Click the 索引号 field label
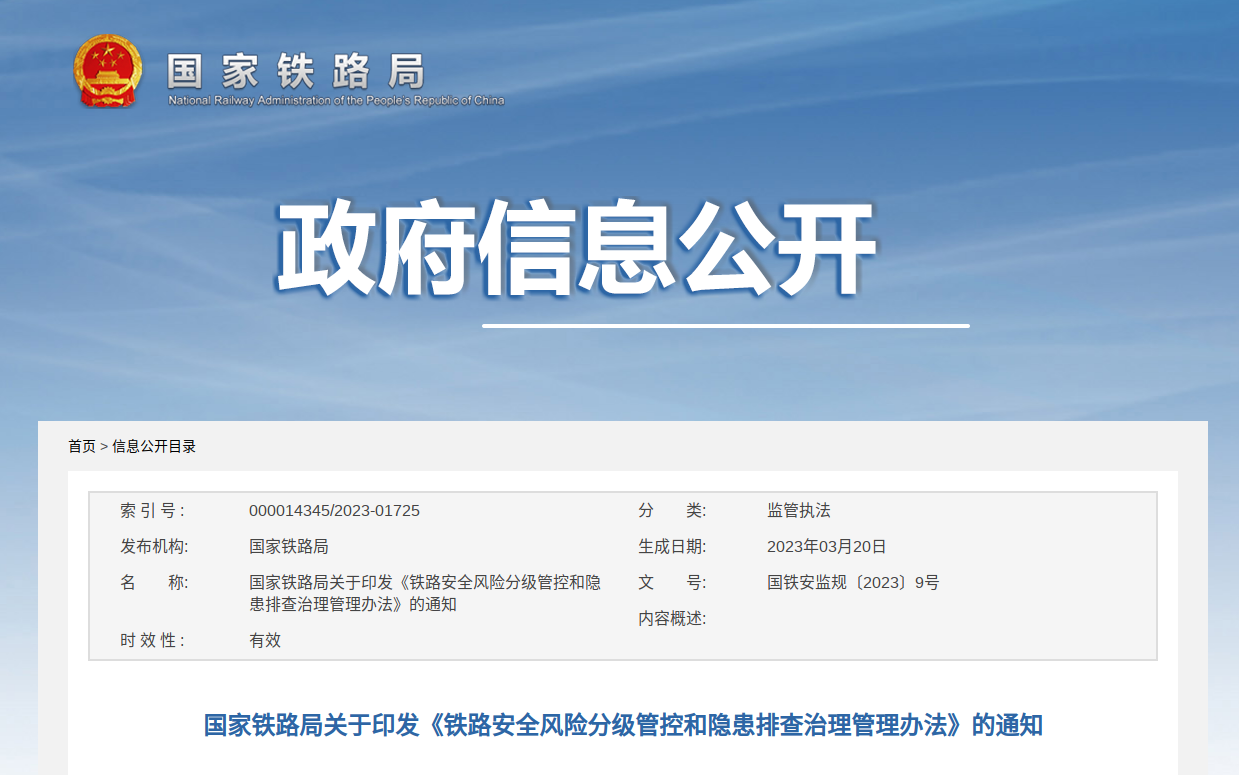This screenshot has width=1239, height=775. [x=152, y=511]
